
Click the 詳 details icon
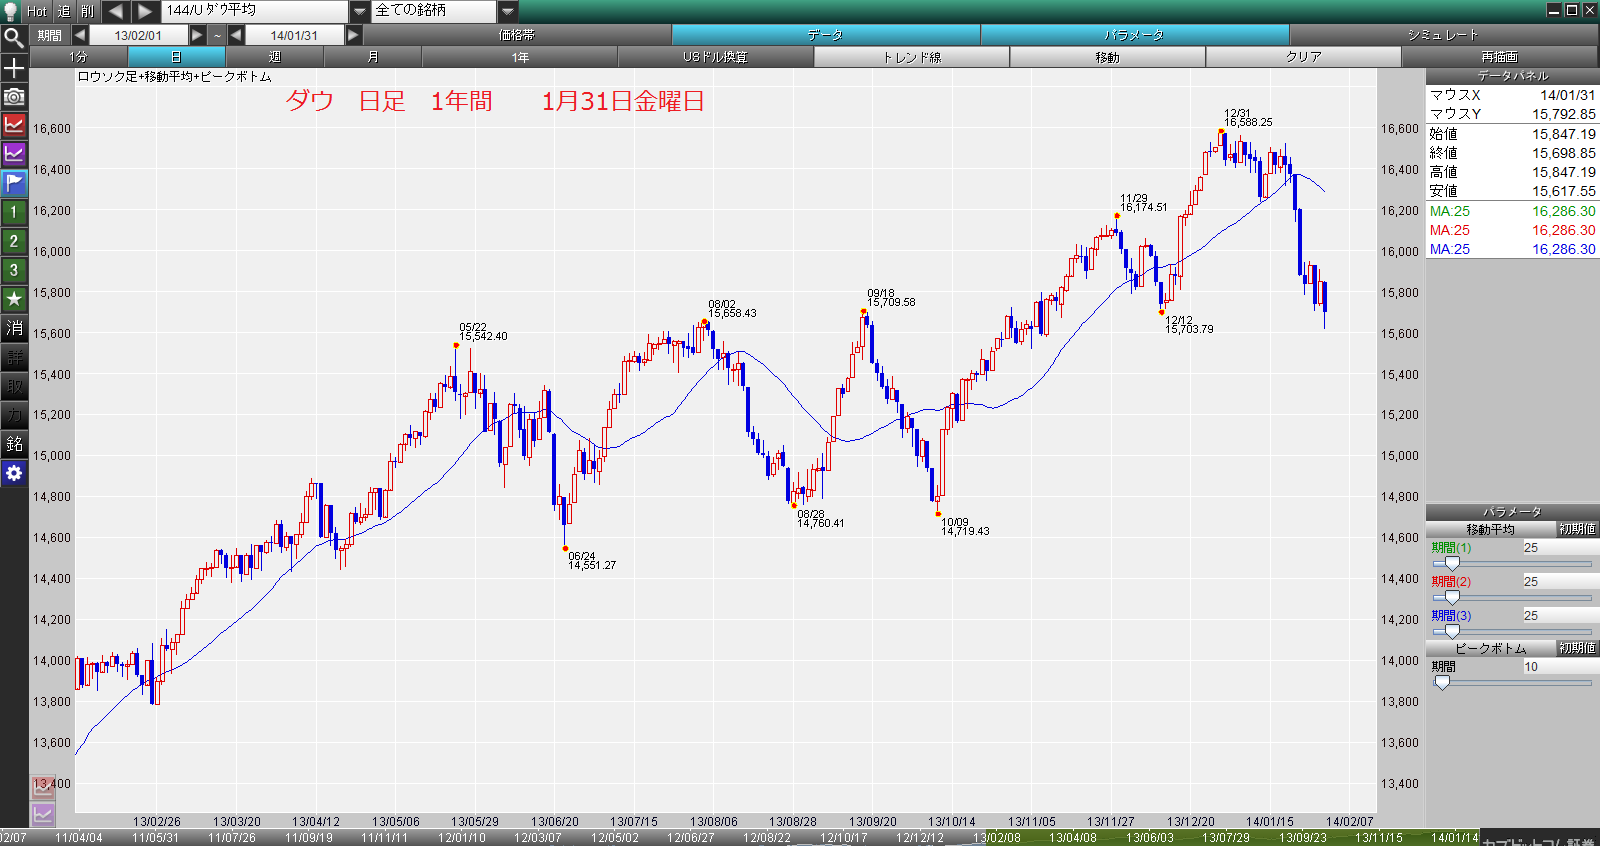coord(14,357)
